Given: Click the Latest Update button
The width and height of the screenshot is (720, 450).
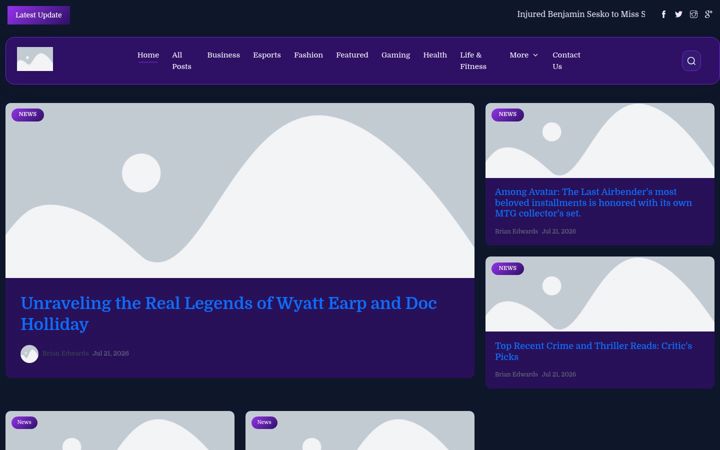Looking at the screenshot, I should (x=39, y=15).
